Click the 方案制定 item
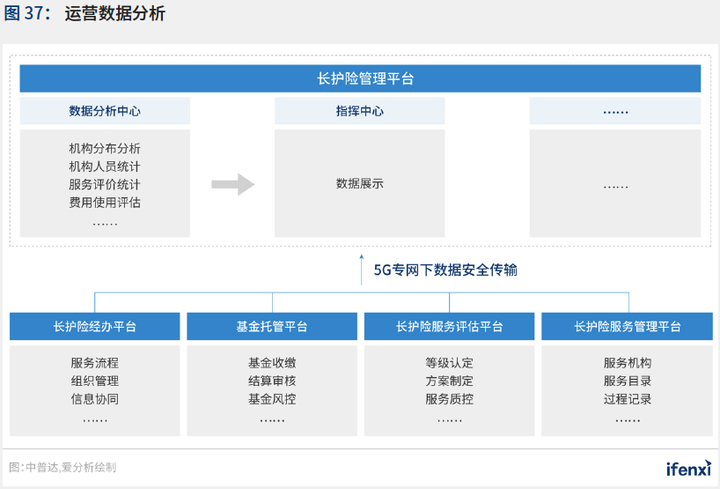 pos(449,381)
